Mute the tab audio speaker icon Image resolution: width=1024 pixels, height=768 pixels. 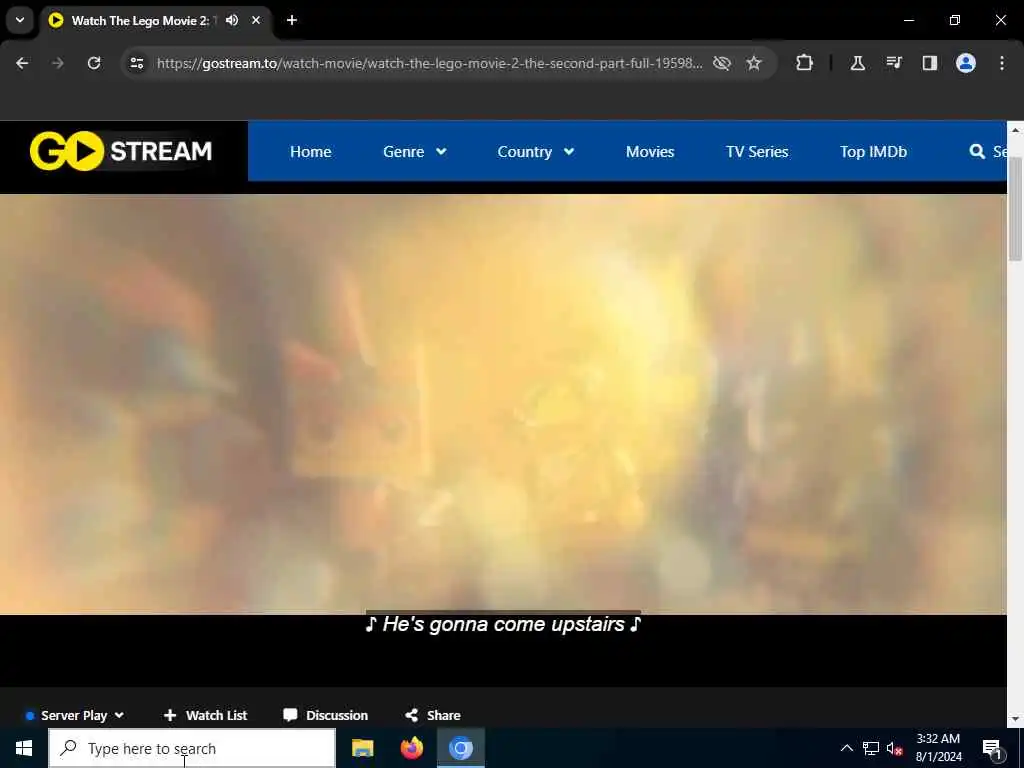click(232, 20)
